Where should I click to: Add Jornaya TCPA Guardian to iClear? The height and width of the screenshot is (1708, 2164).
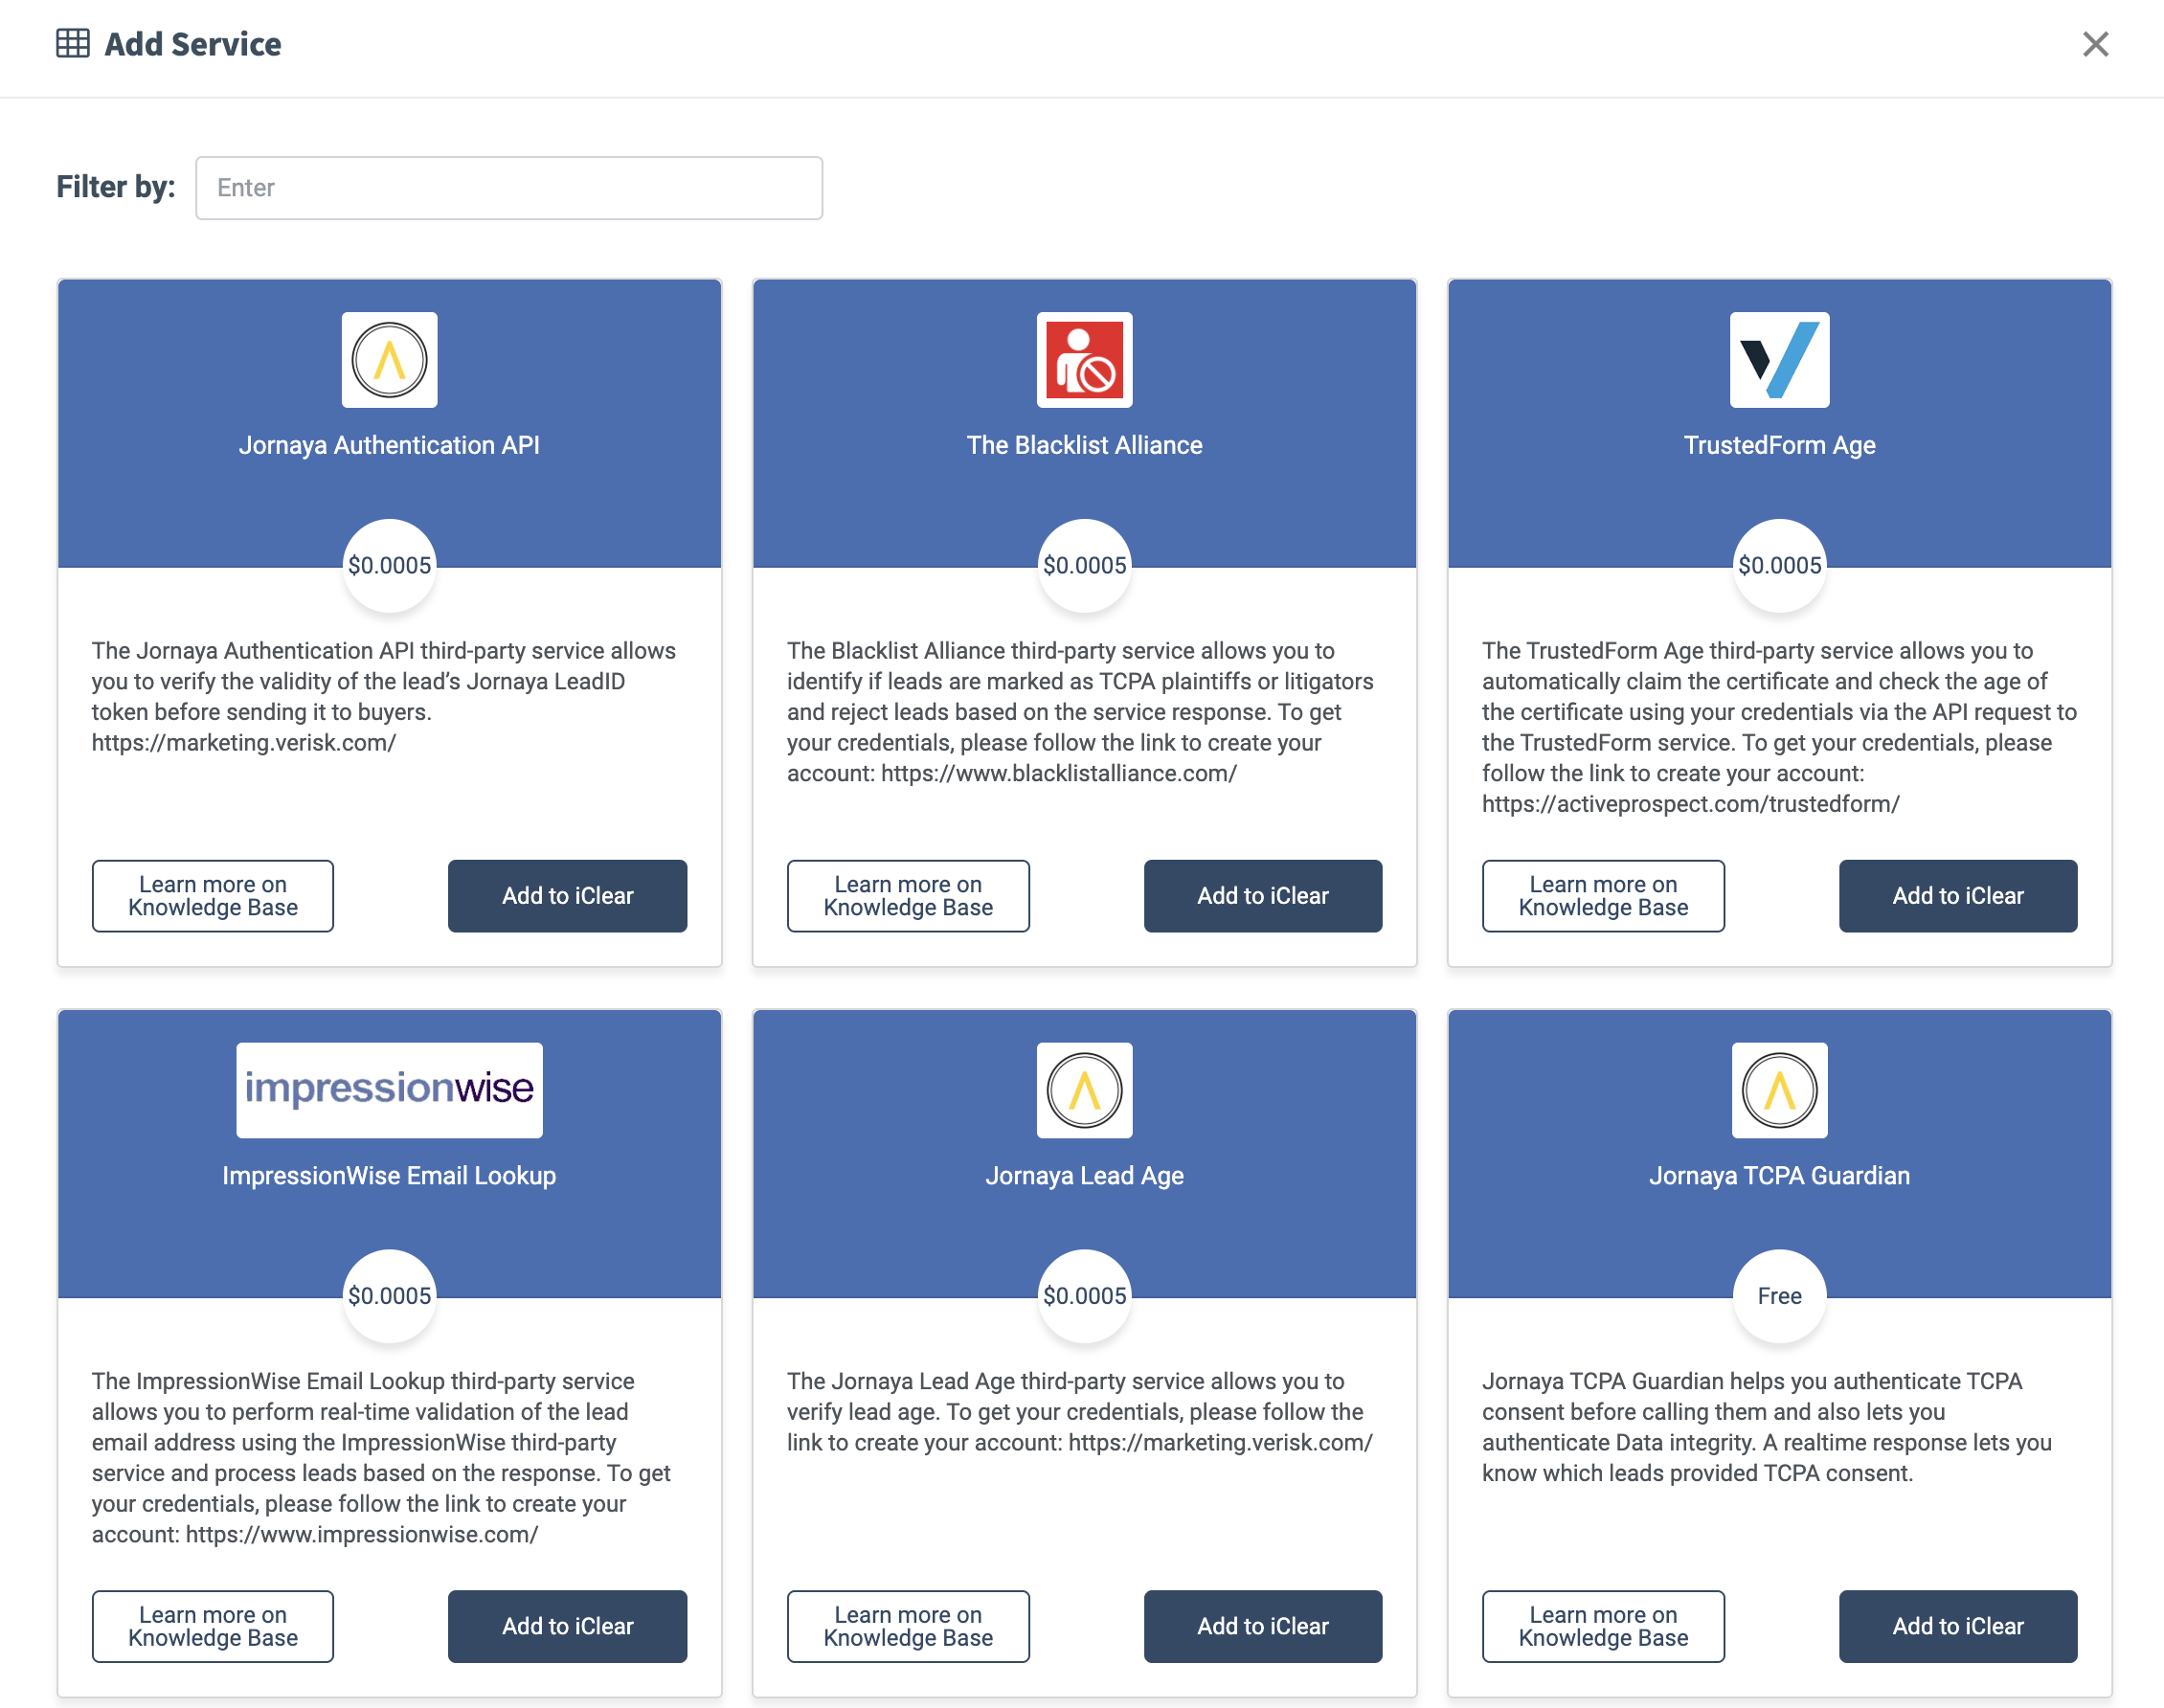click(x=1957, y=1626)
